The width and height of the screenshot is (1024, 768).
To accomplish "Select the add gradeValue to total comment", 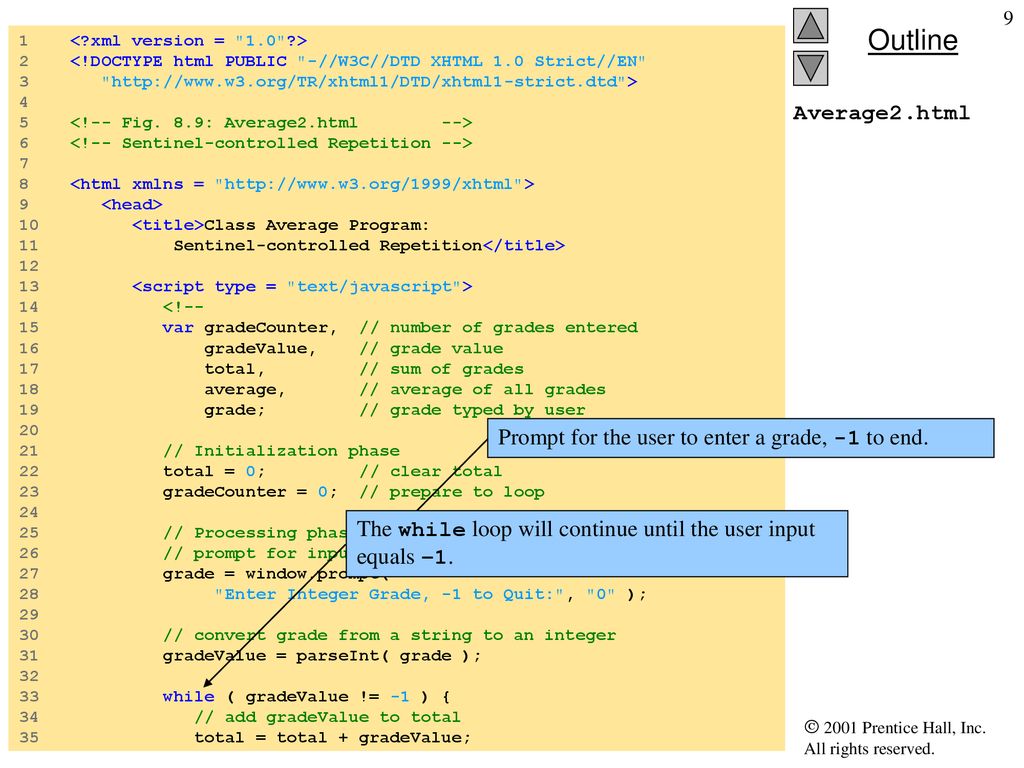I will tap(327, 717).
